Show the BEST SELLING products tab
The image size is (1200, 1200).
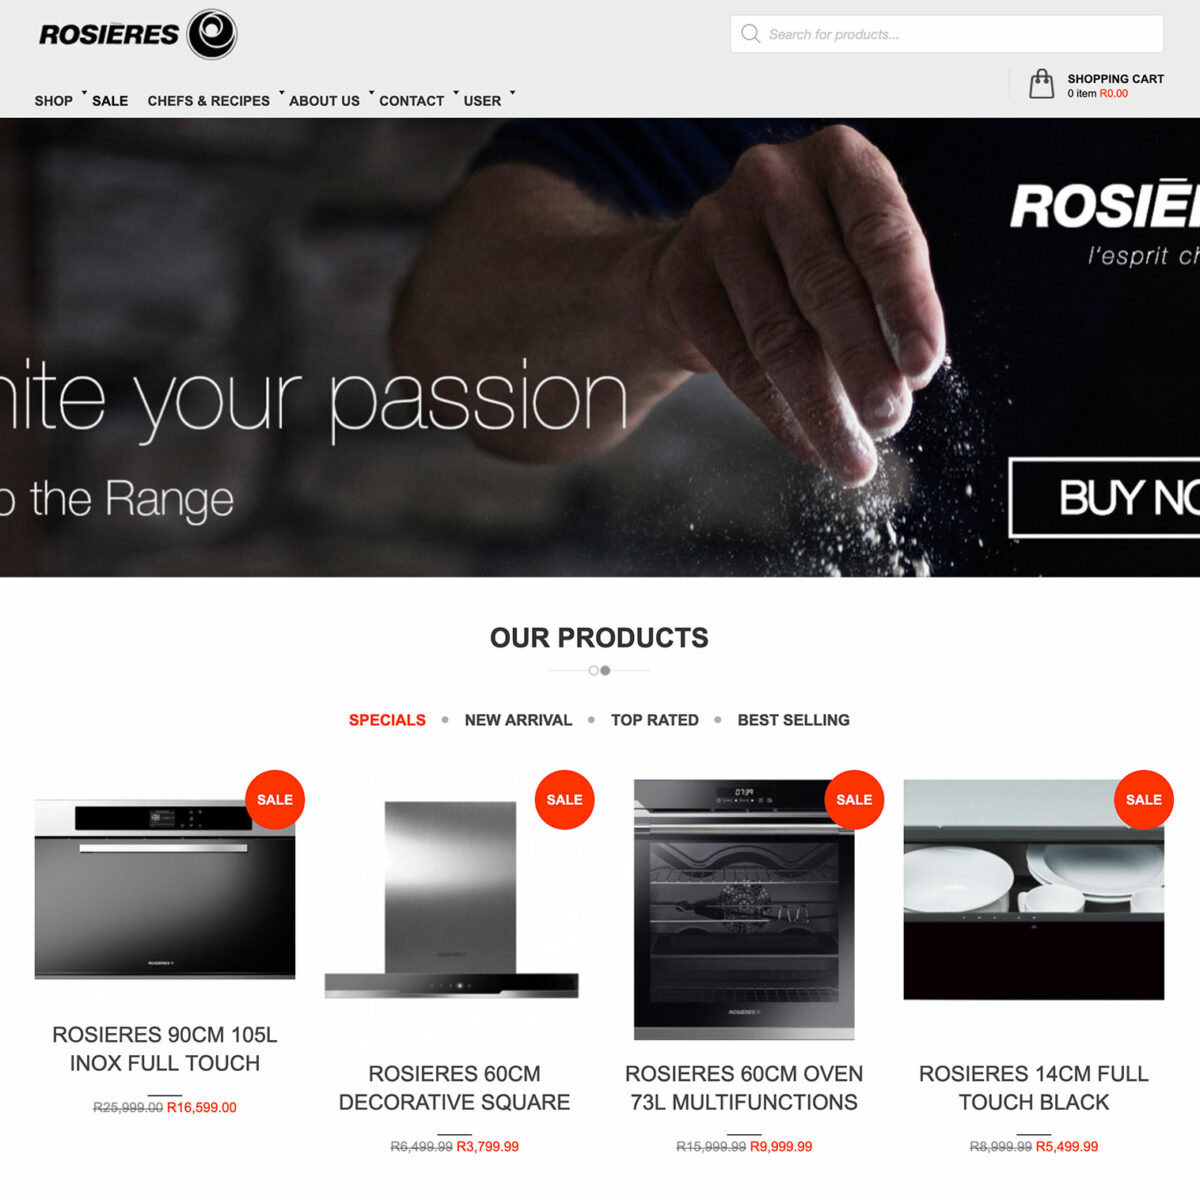794,720
